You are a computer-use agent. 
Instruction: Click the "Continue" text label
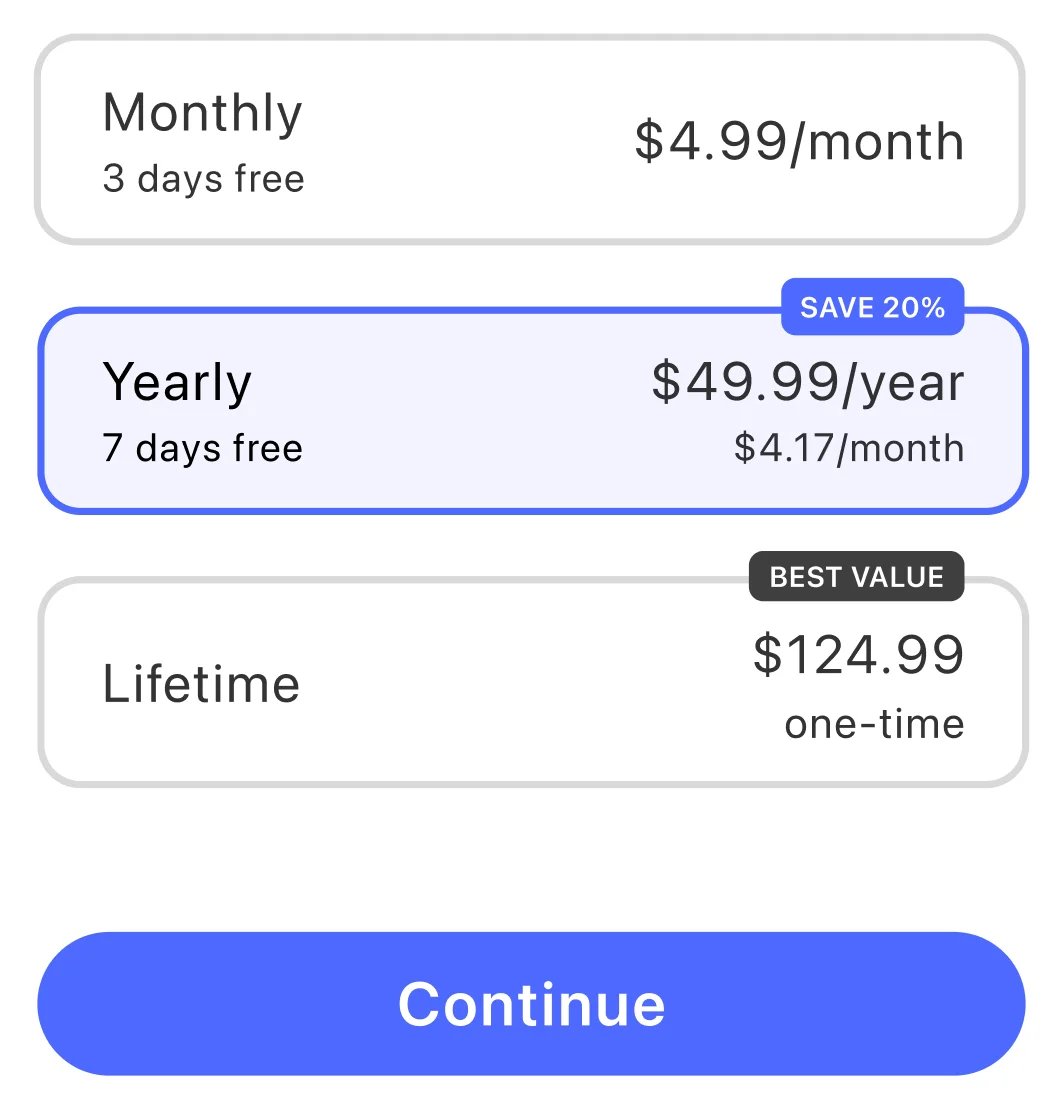pos(531,1003)
